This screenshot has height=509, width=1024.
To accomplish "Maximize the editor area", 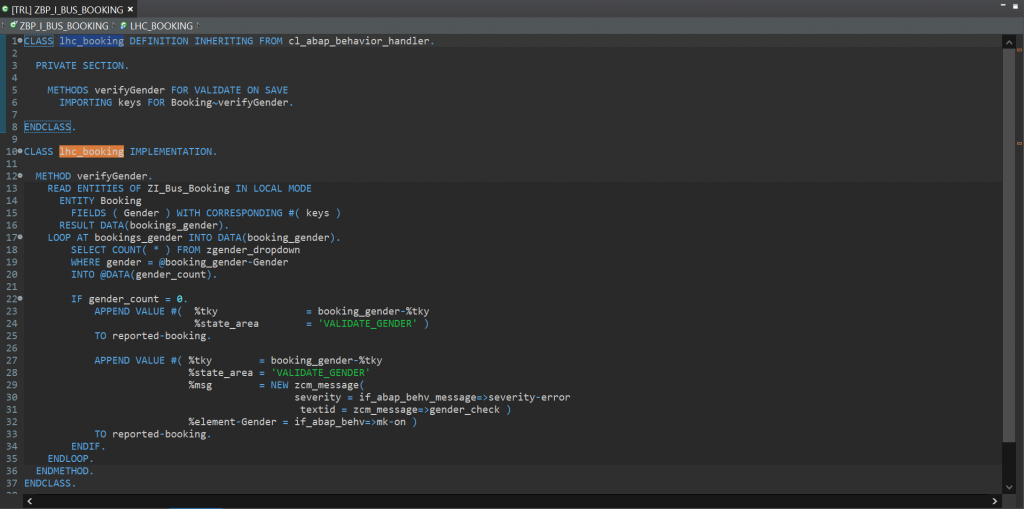I will coord(1017,5).
